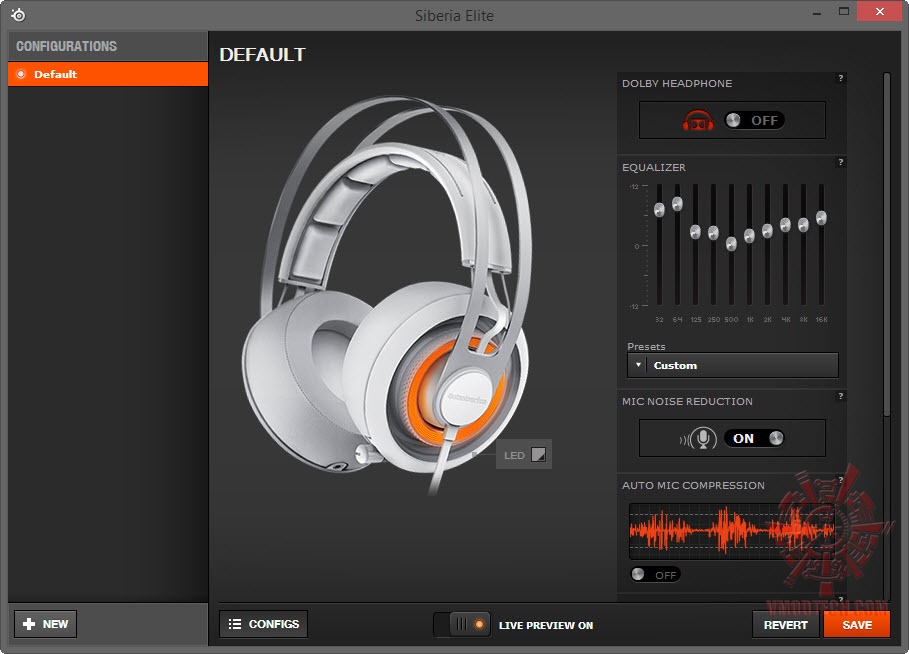Screen dimensions: 909x654
Task: Toggle Mic Noise Reduction ON switch
Action: tap(754, 438)
